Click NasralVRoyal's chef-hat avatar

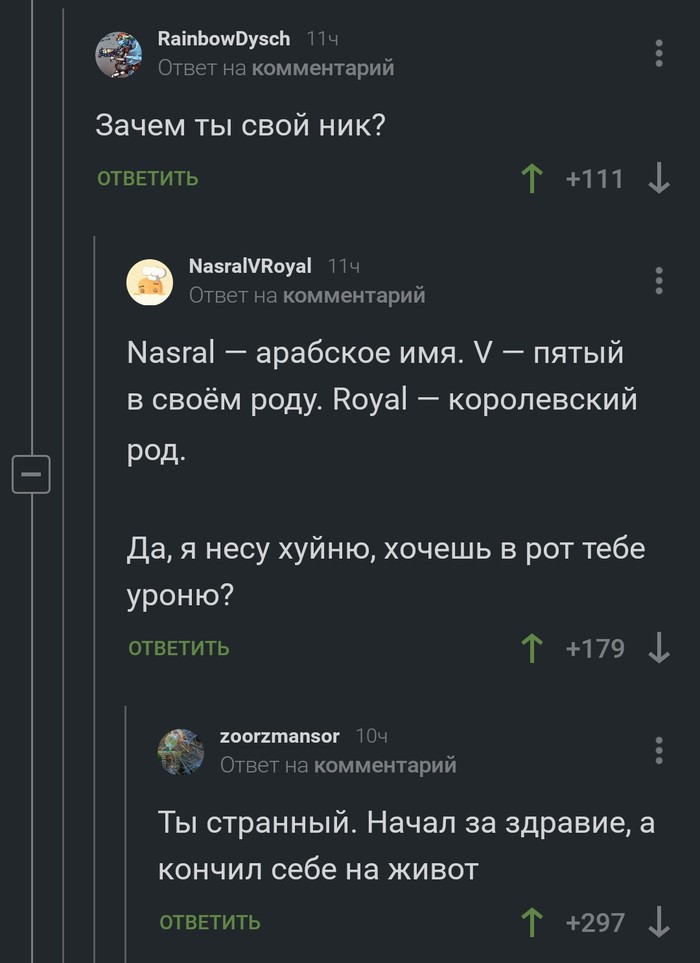(x=151, y=281)
